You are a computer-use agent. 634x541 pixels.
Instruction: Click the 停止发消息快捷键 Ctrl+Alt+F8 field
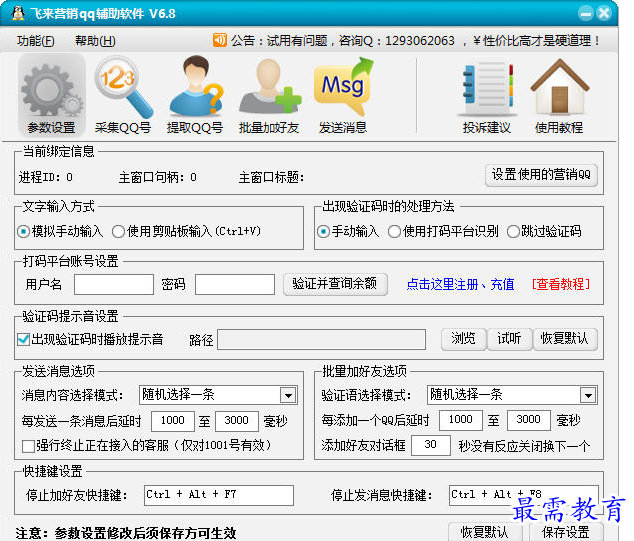(524, 495)
